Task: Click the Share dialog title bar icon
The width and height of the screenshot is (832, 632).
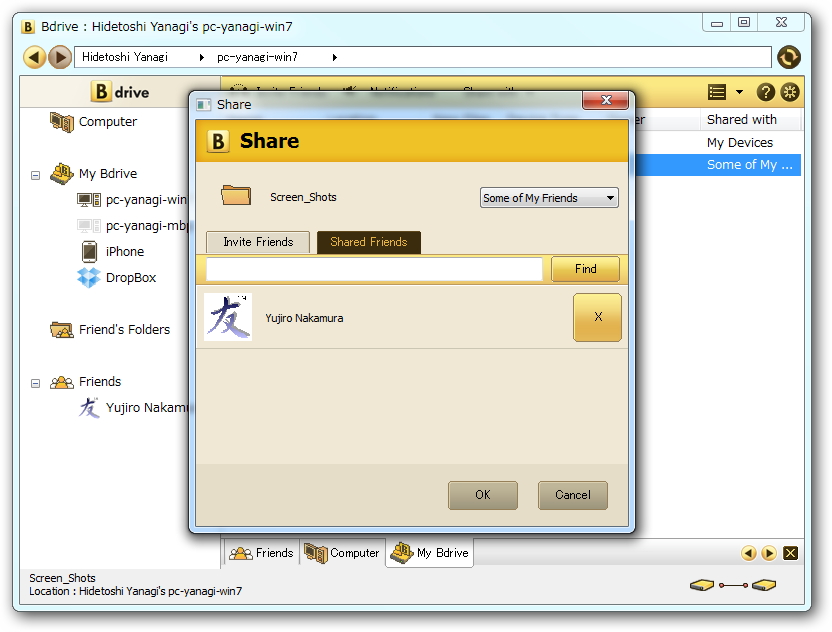Action: click(204, 105)
